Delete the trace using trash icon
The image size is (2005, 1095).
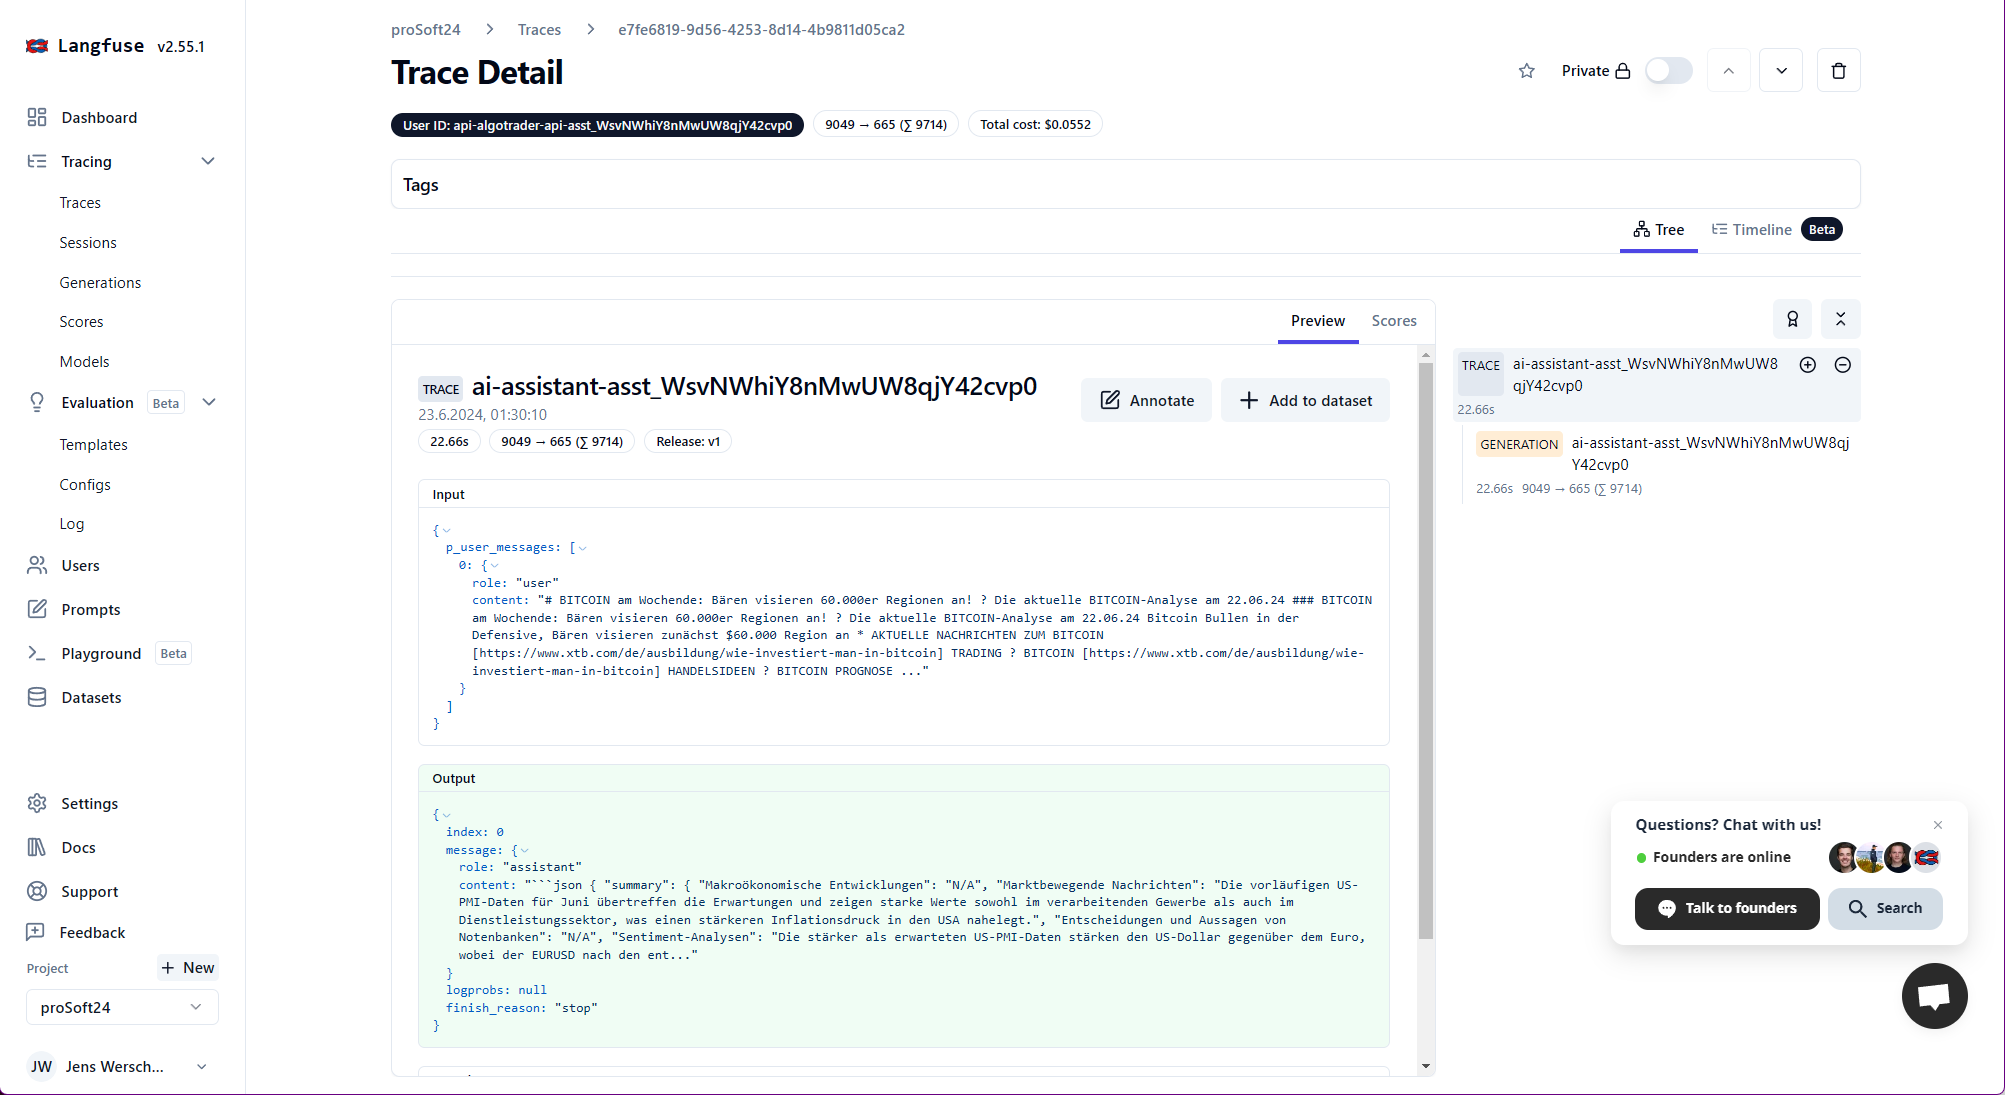pos(1838,71)
